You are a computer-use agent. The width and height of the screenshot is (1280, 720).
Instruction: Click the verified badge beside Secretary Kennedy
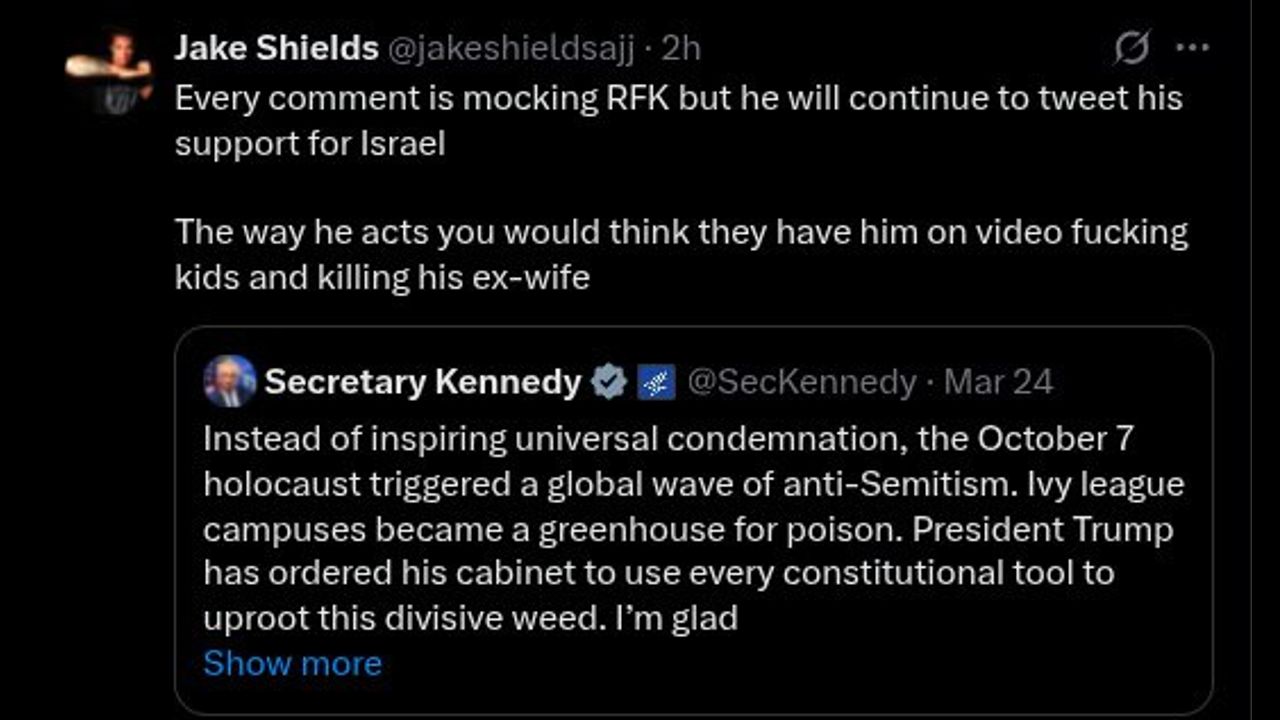point(608,382)
